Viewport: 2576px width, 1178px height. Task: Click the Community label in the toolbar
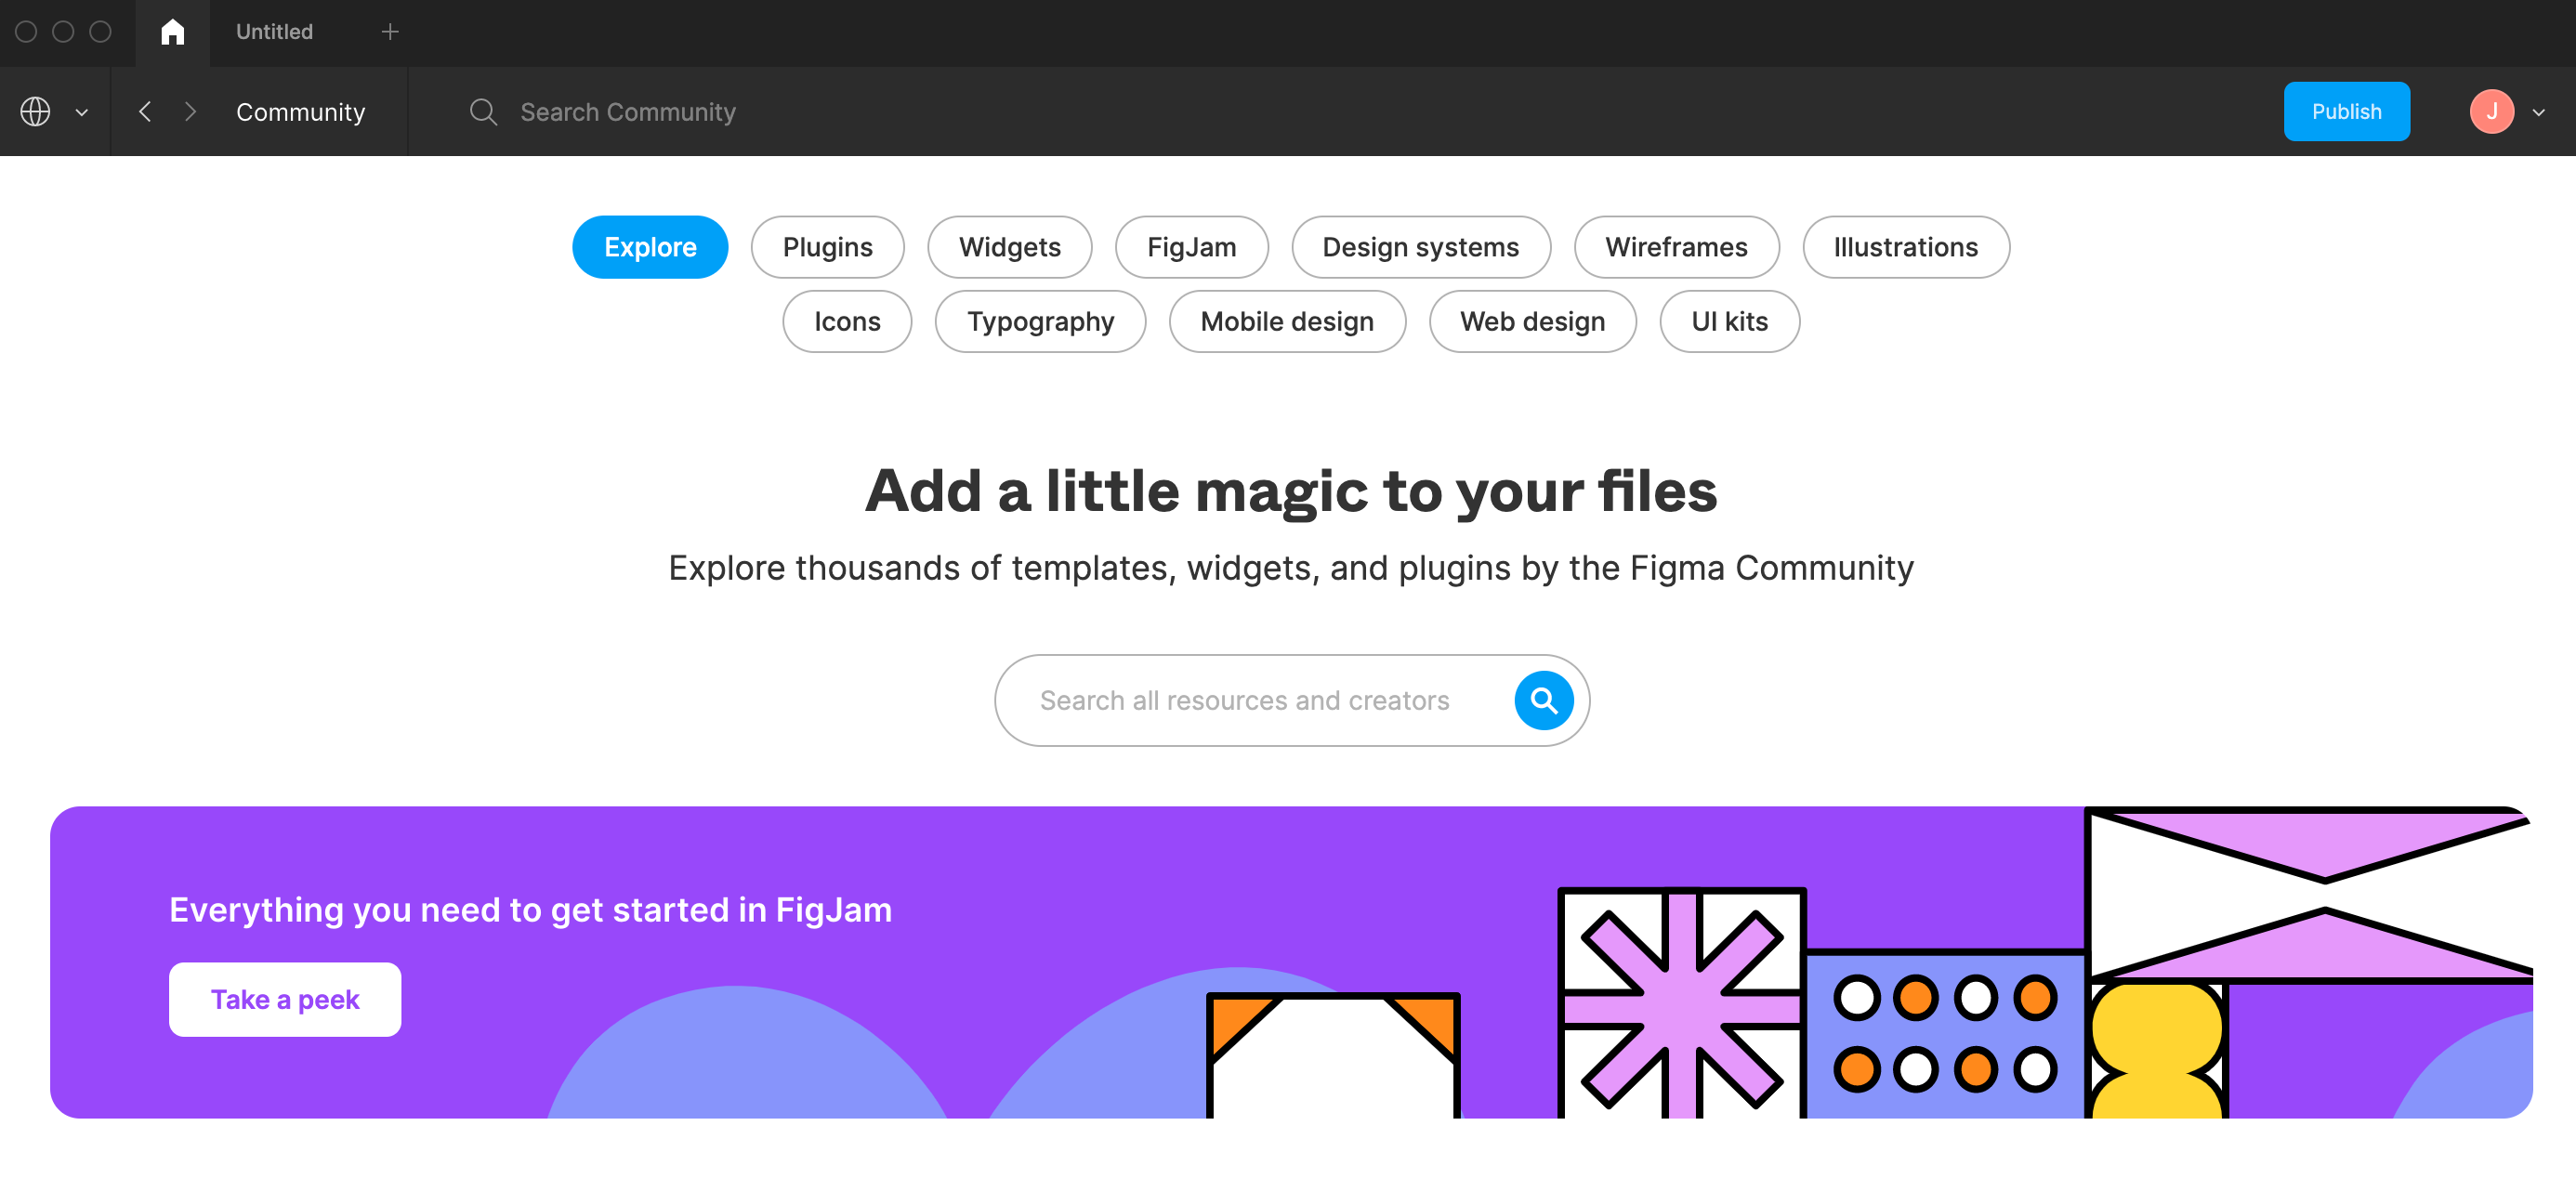tap(300, 112)
